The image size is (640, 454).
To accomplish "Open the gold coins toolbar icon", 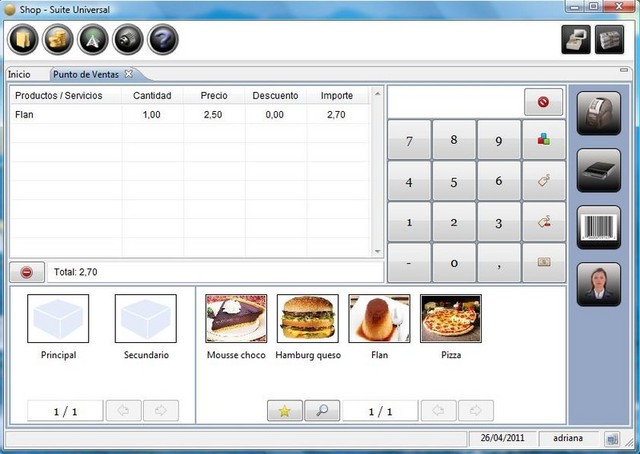I will (58, 40).
